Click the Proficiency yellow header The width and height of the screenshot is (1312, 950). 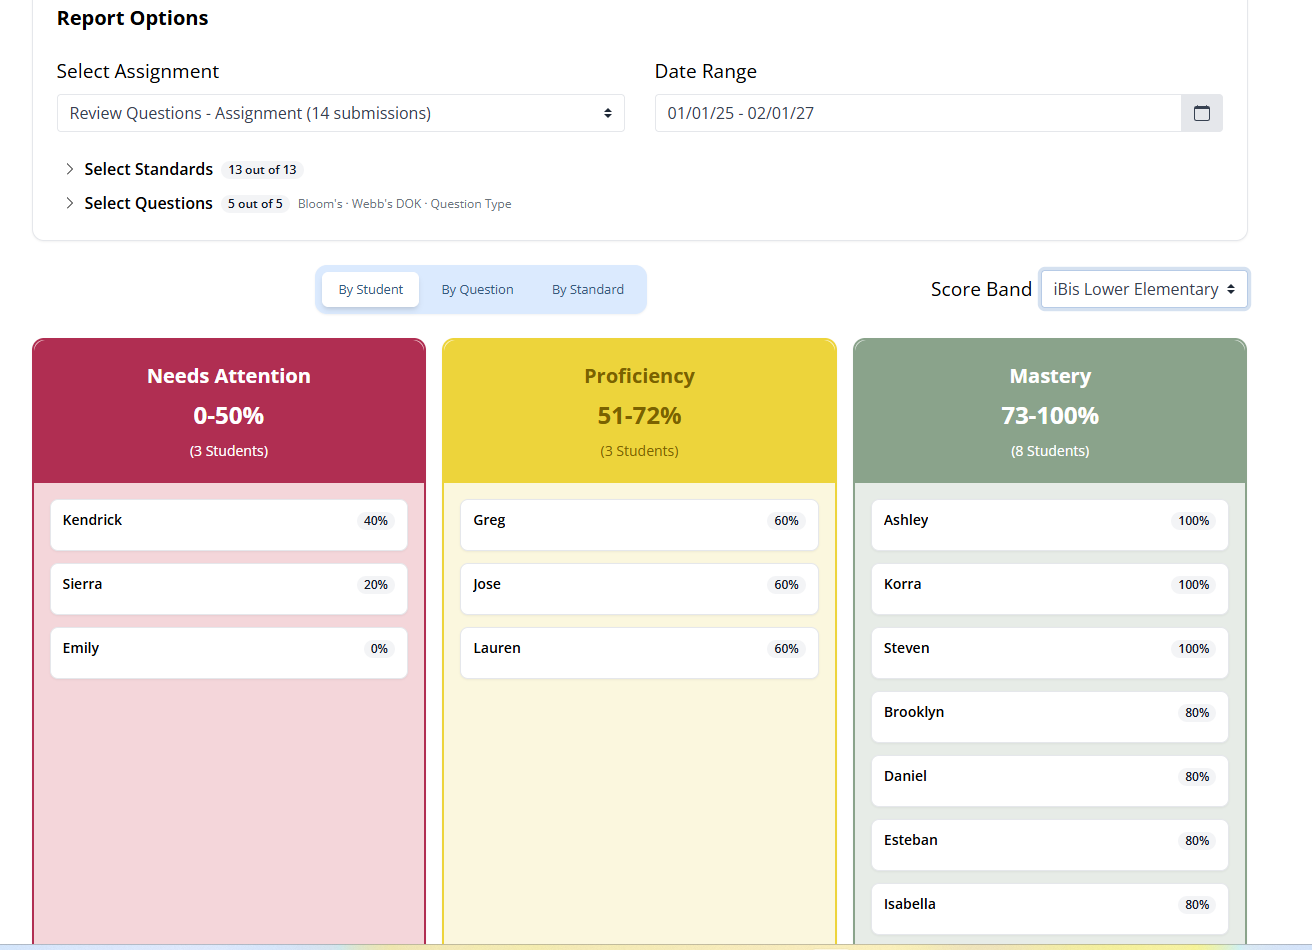[x=639, y=412]
